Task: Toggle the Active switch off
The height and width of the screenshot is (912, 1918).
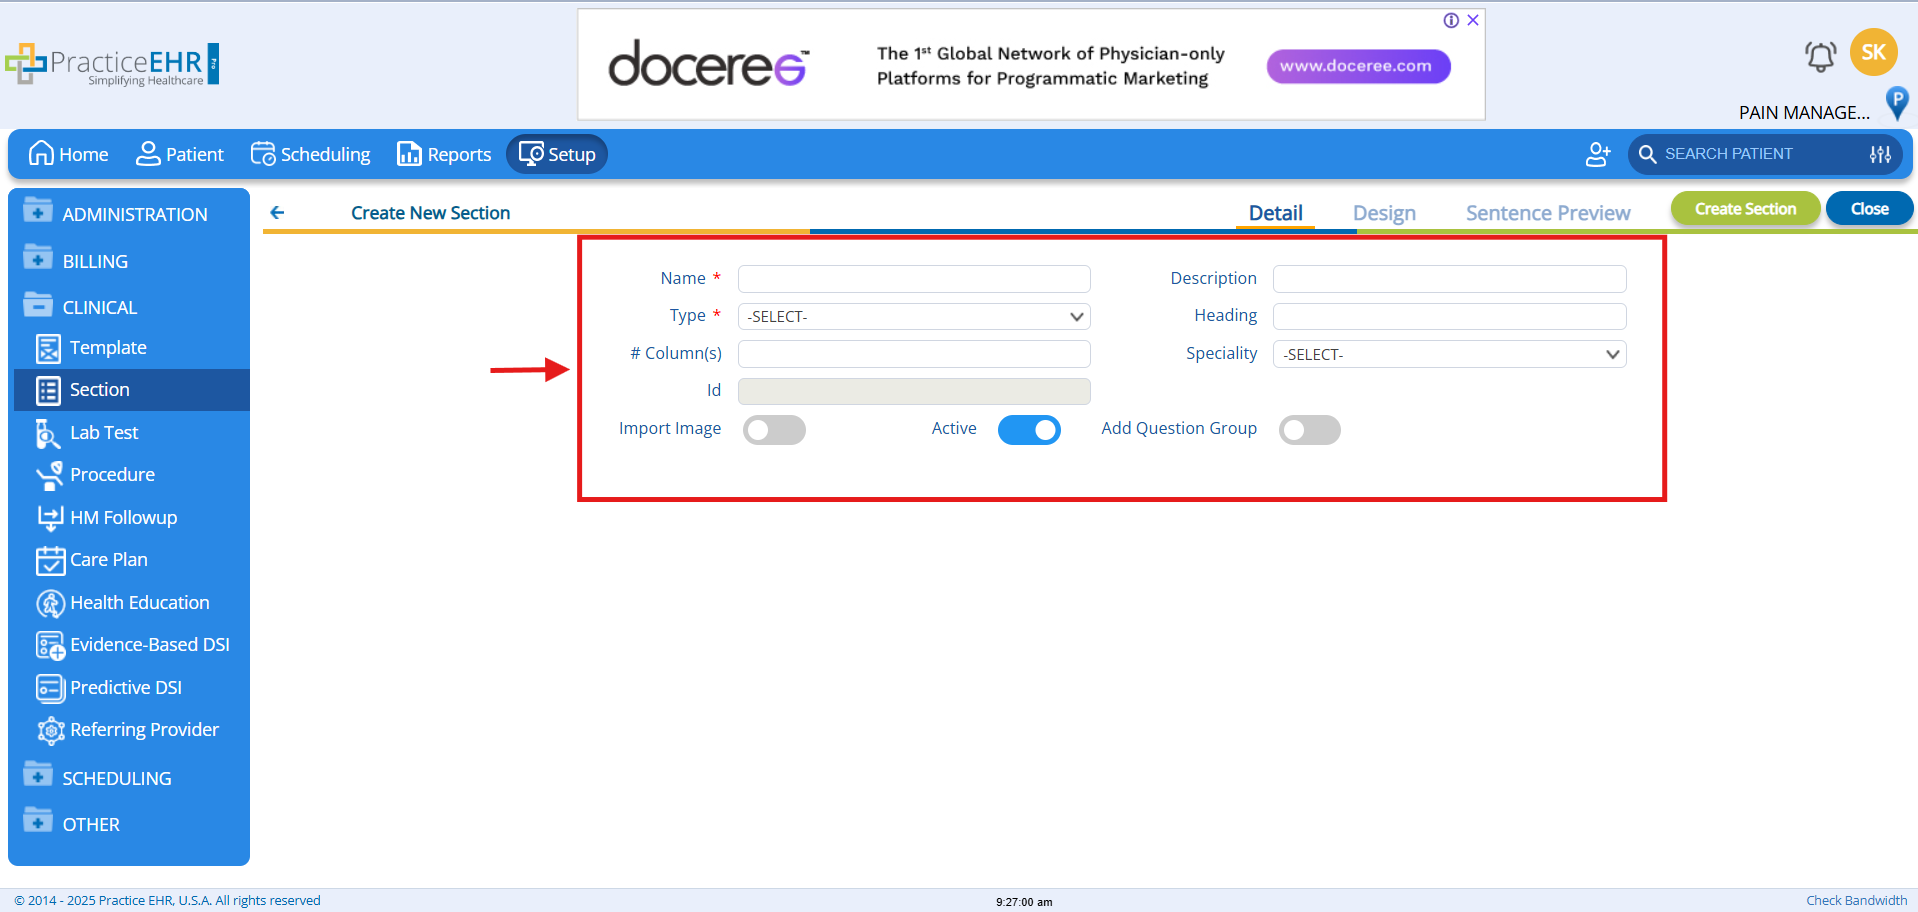Action: (1029, 430)
